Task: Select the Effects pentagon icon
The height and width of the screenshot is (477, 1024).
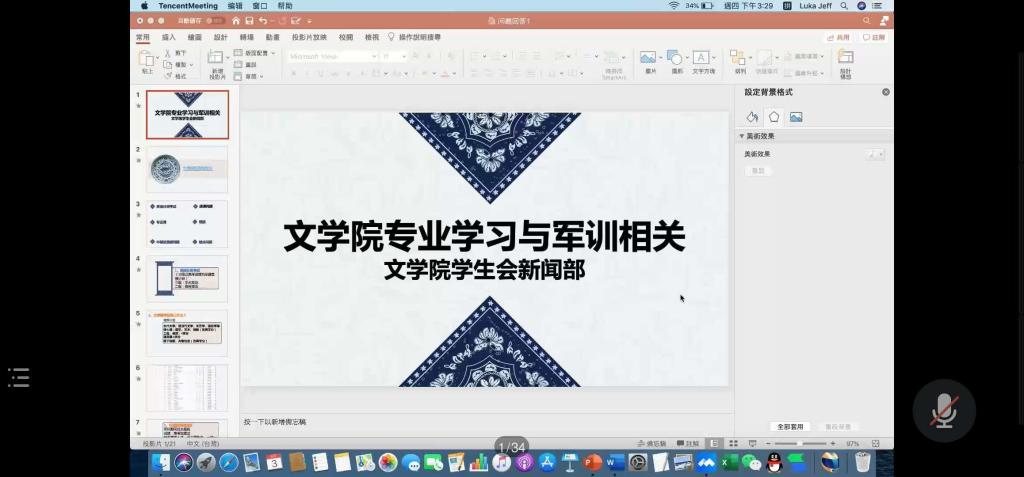Action: tap(774, 117)
